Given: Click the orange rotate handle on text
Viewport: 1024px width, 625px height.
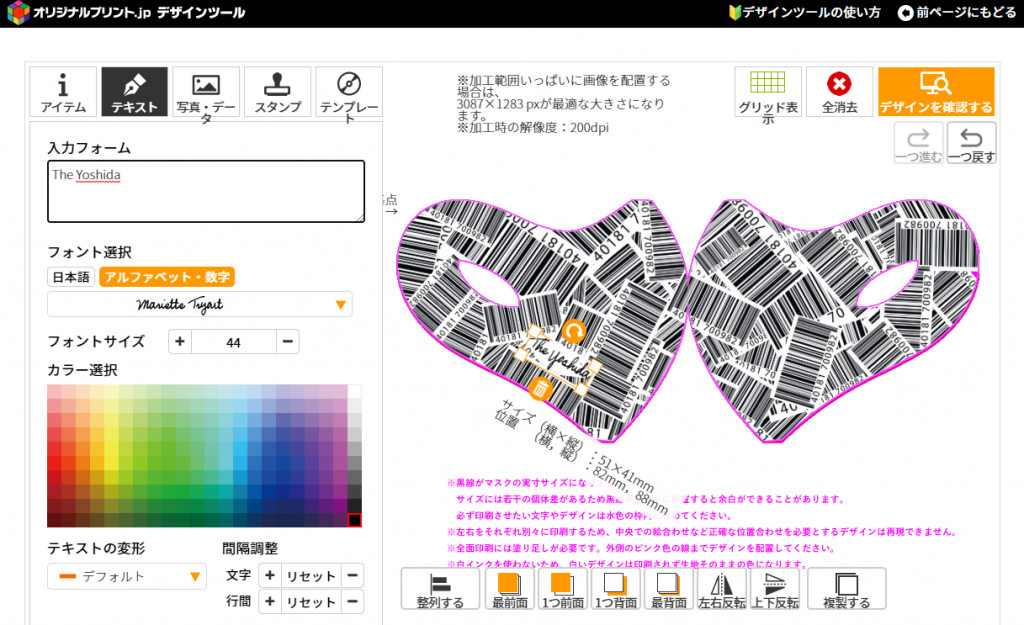Looking at the screenshot, I should [x=574, y=332].
